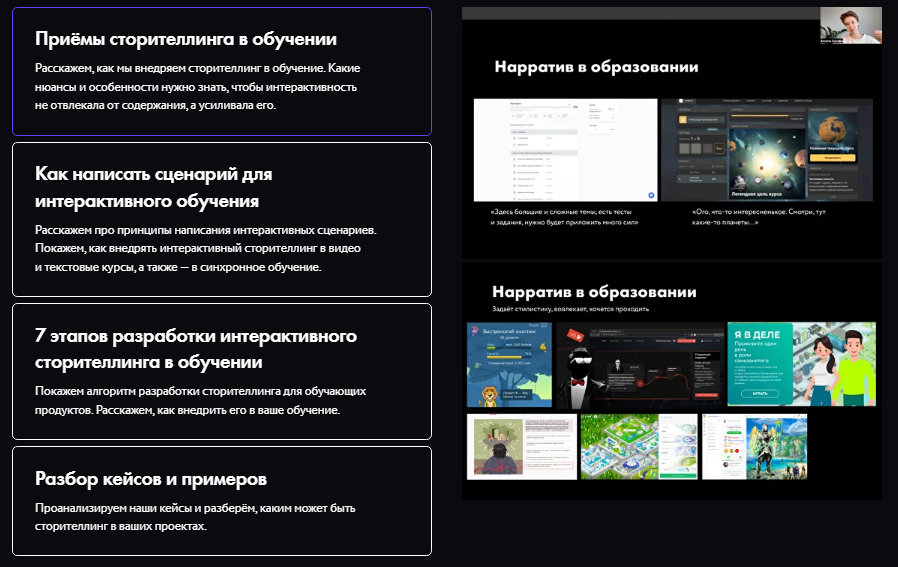Click the blue chat bubble icon
This screenshot has height=567, width=898.
click(651, 195)
